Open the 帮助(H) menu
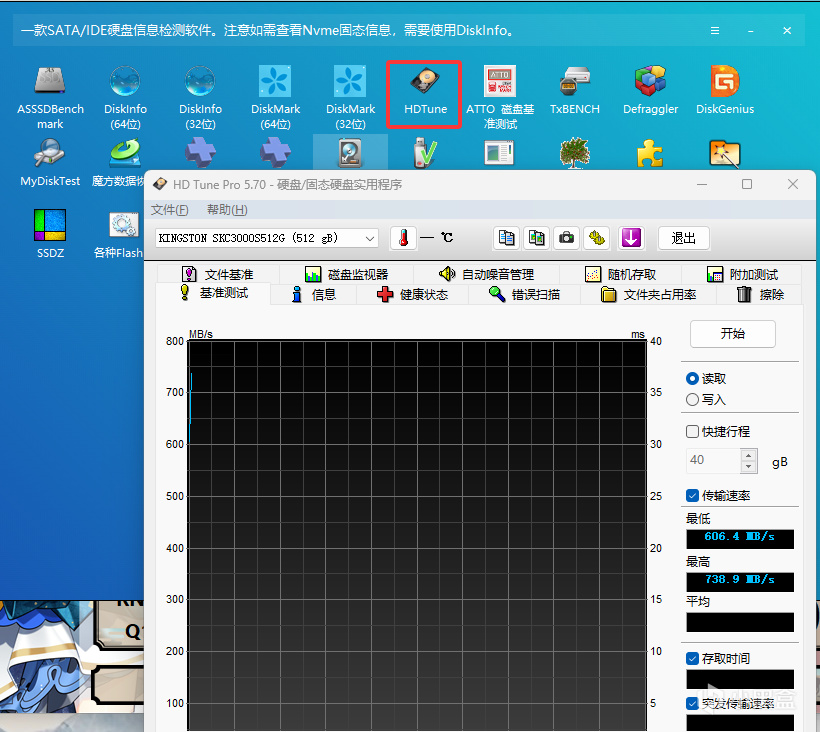 coord(227,210)
